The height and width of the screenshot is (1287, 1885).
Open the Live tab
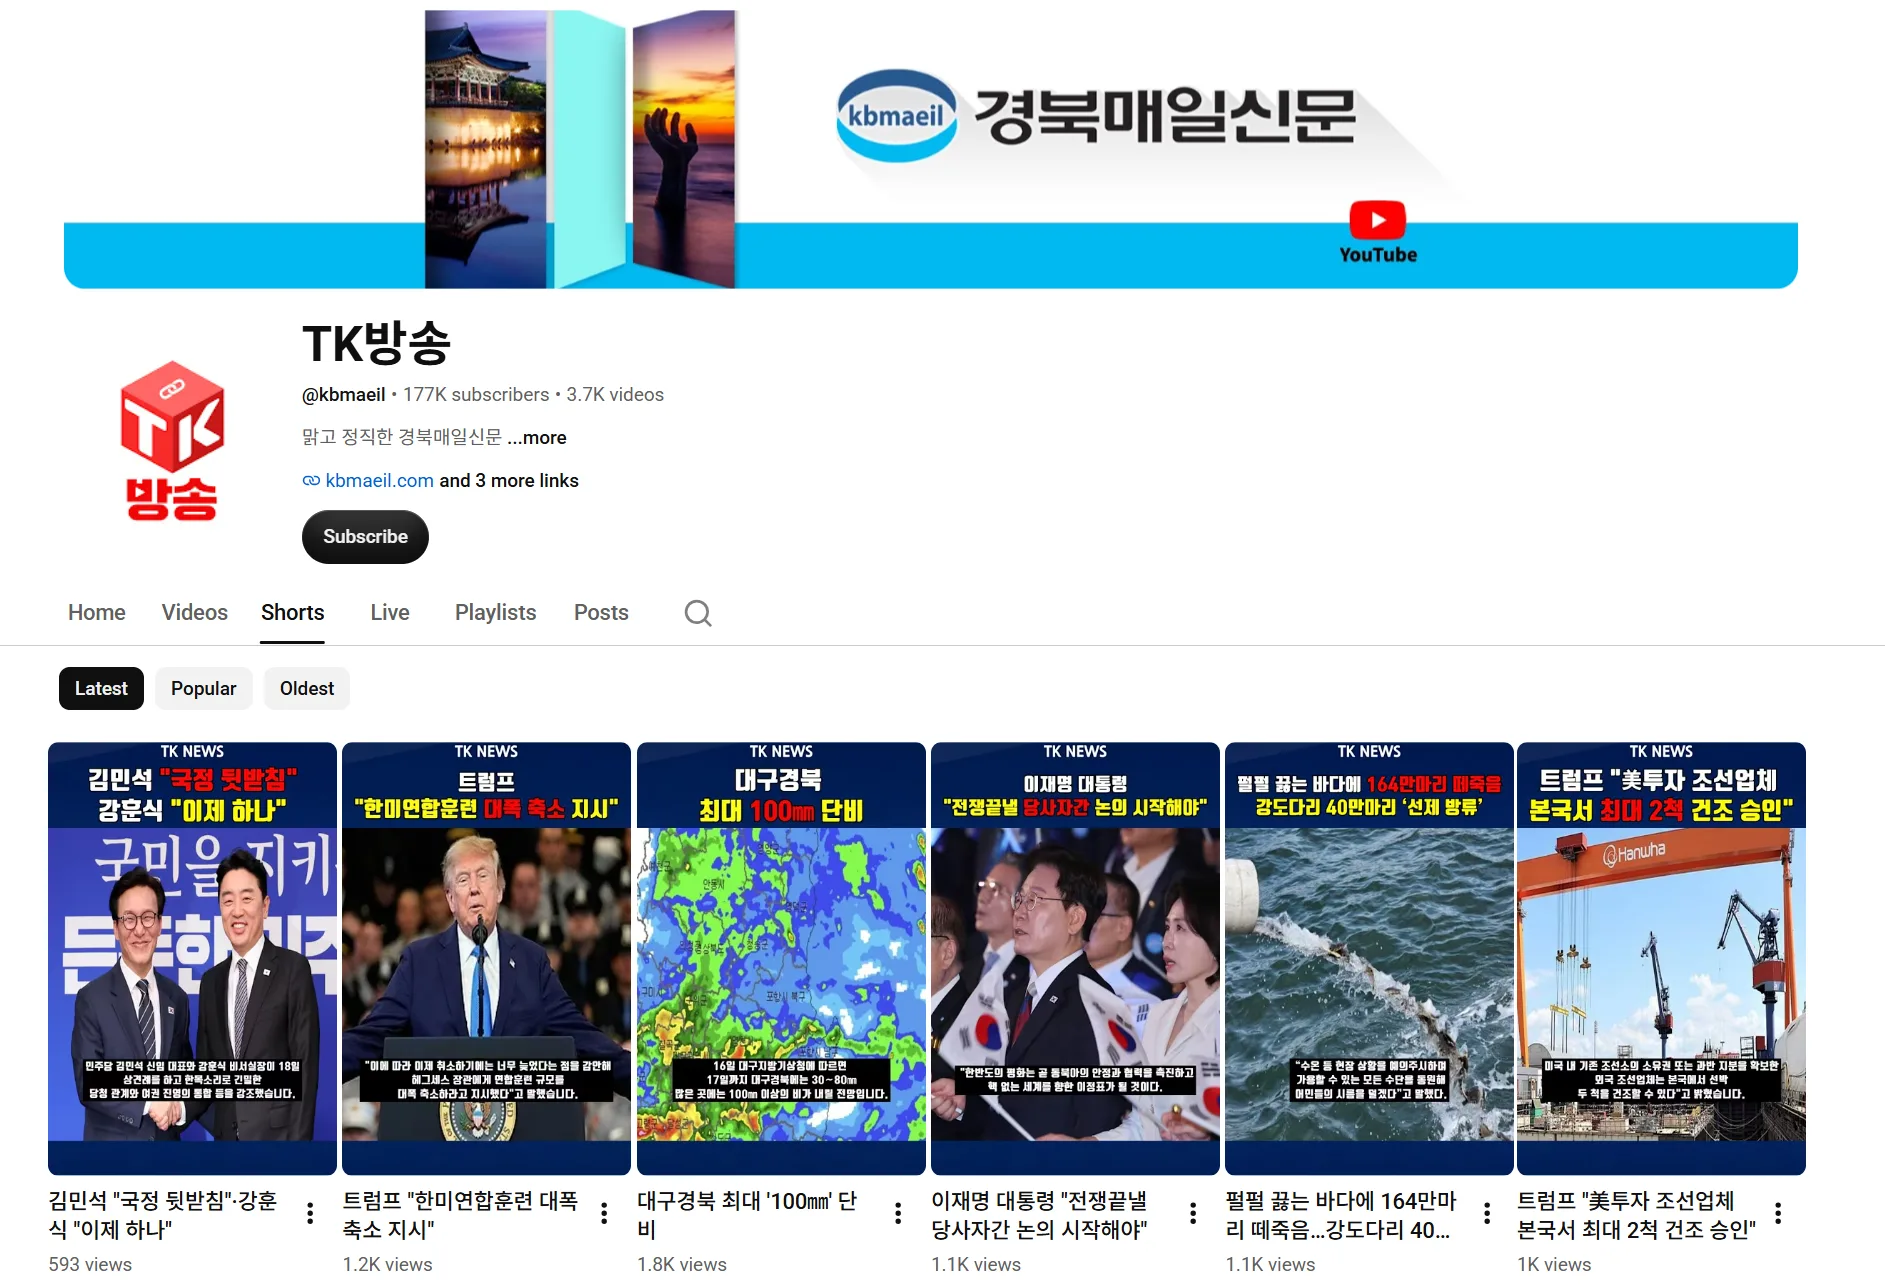[x=390, y=612]
